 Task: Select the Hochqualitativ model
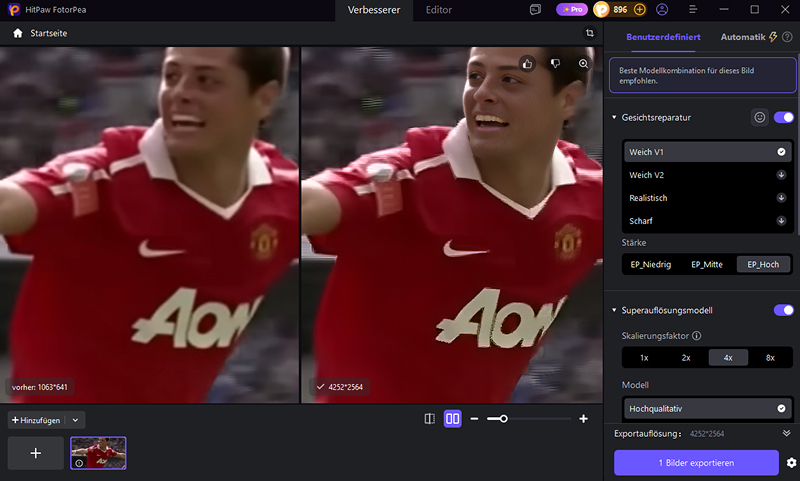[708, 409]
